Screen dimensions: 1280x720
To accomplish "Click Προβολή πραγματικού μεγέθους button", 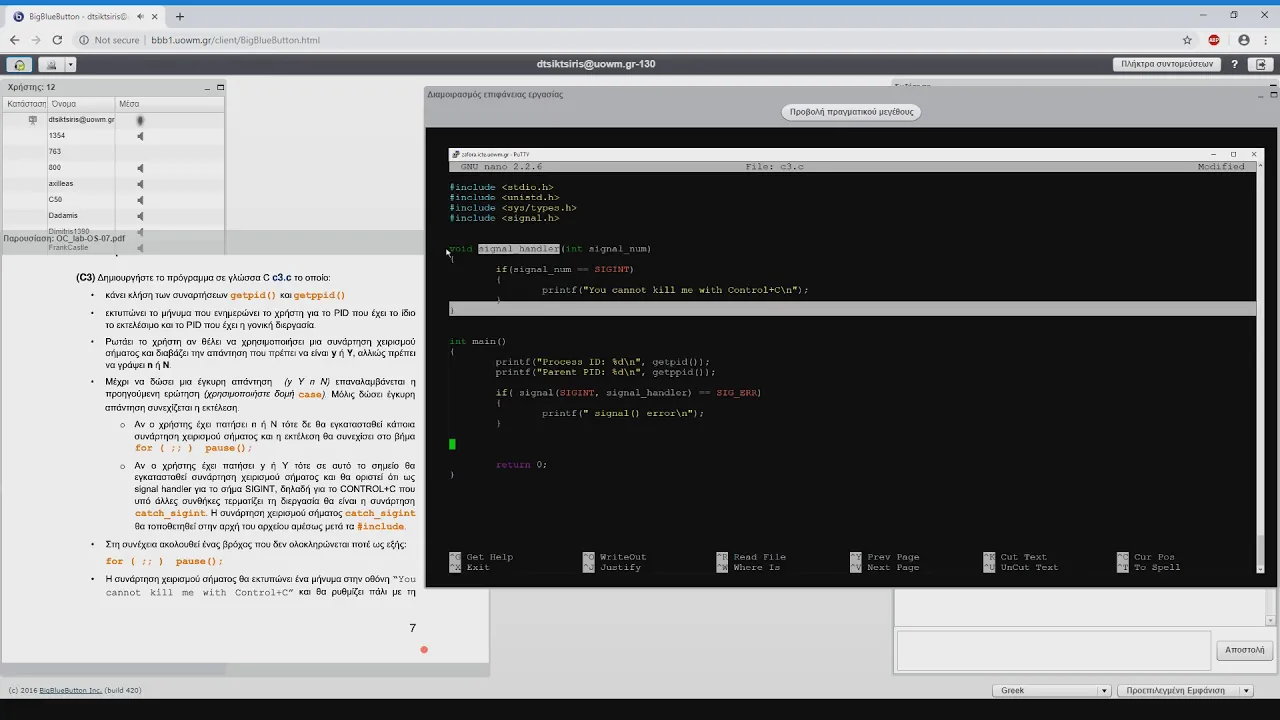I will click(852, 112).
